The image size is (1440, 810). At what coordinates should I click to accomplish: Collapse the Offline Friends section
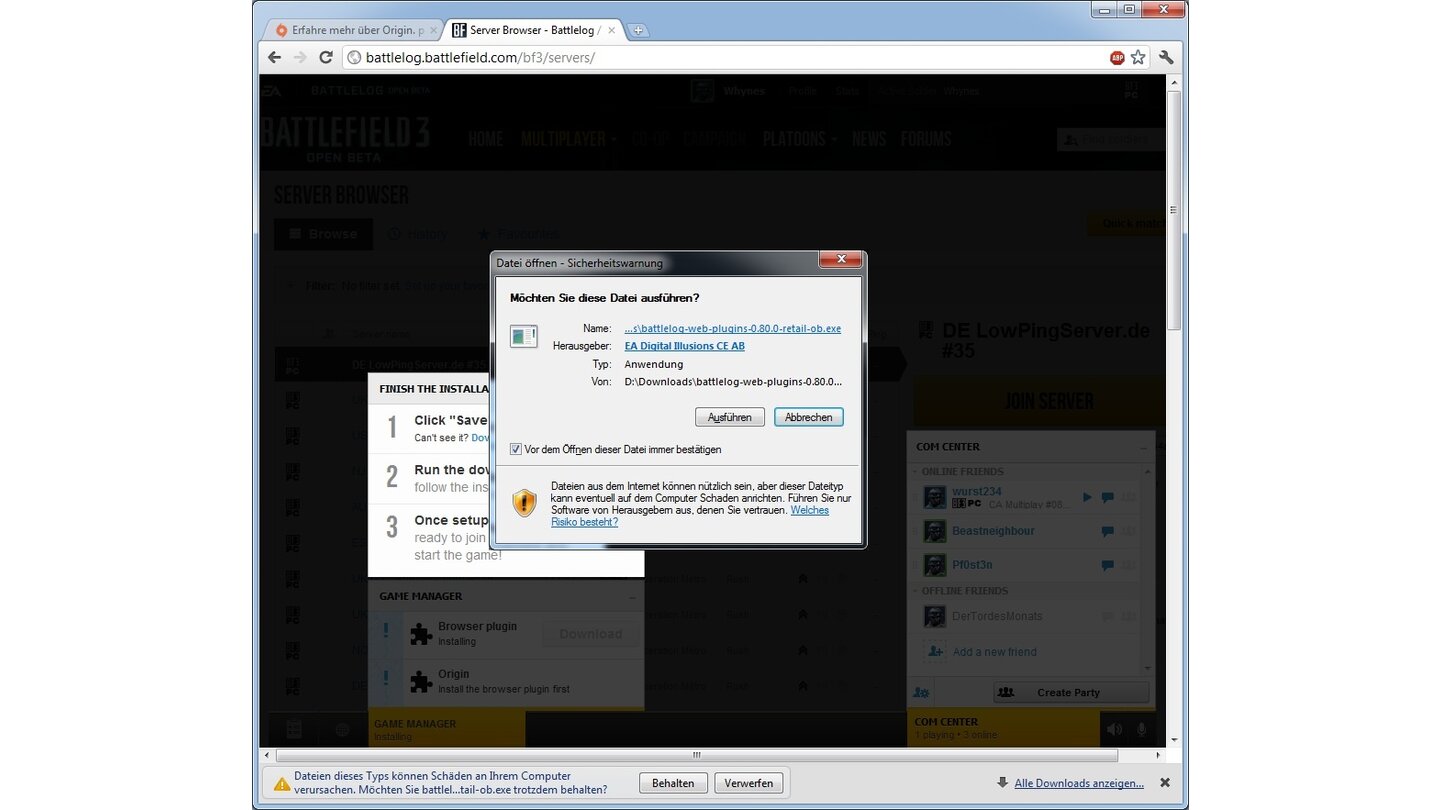(x=916, y=591)
